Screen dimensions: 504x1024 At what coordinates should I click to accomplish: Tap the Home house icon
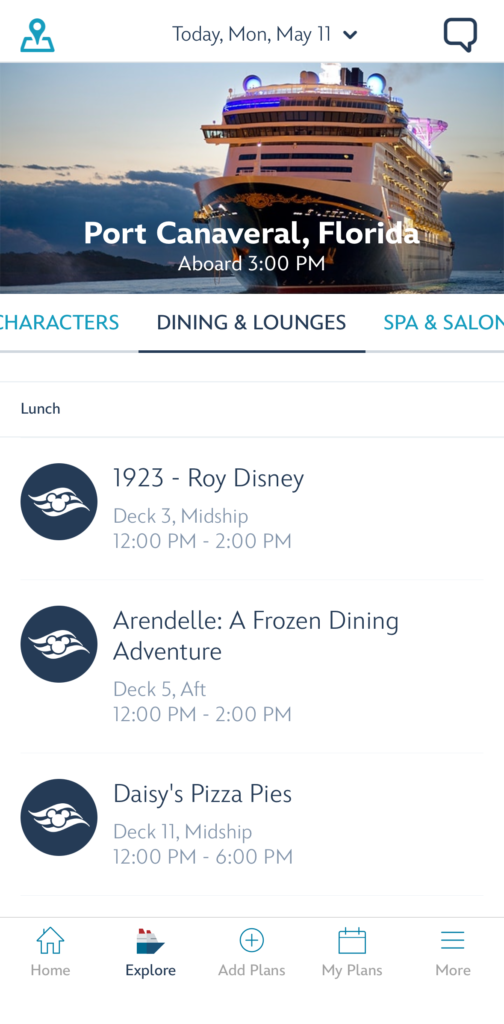[50, 941]
